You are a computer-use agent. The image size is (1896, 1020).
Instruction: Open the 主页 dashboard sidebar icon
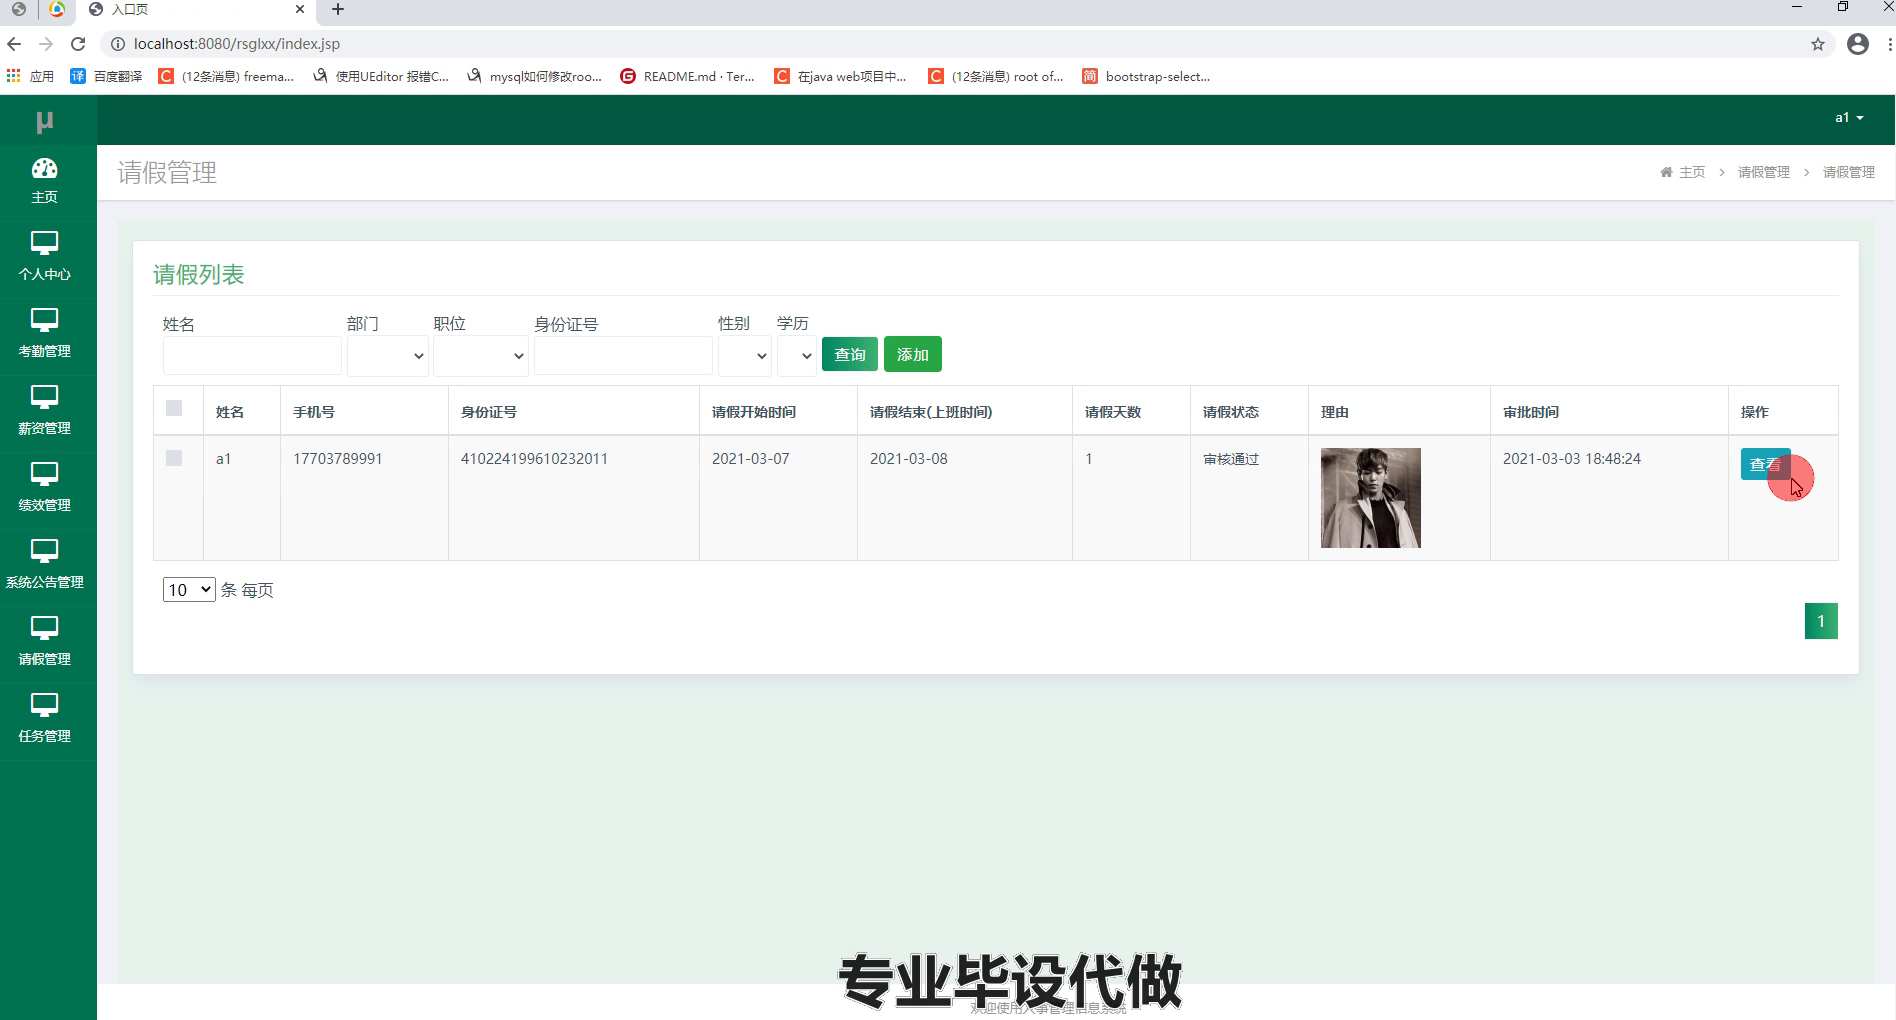coord(44,181)
